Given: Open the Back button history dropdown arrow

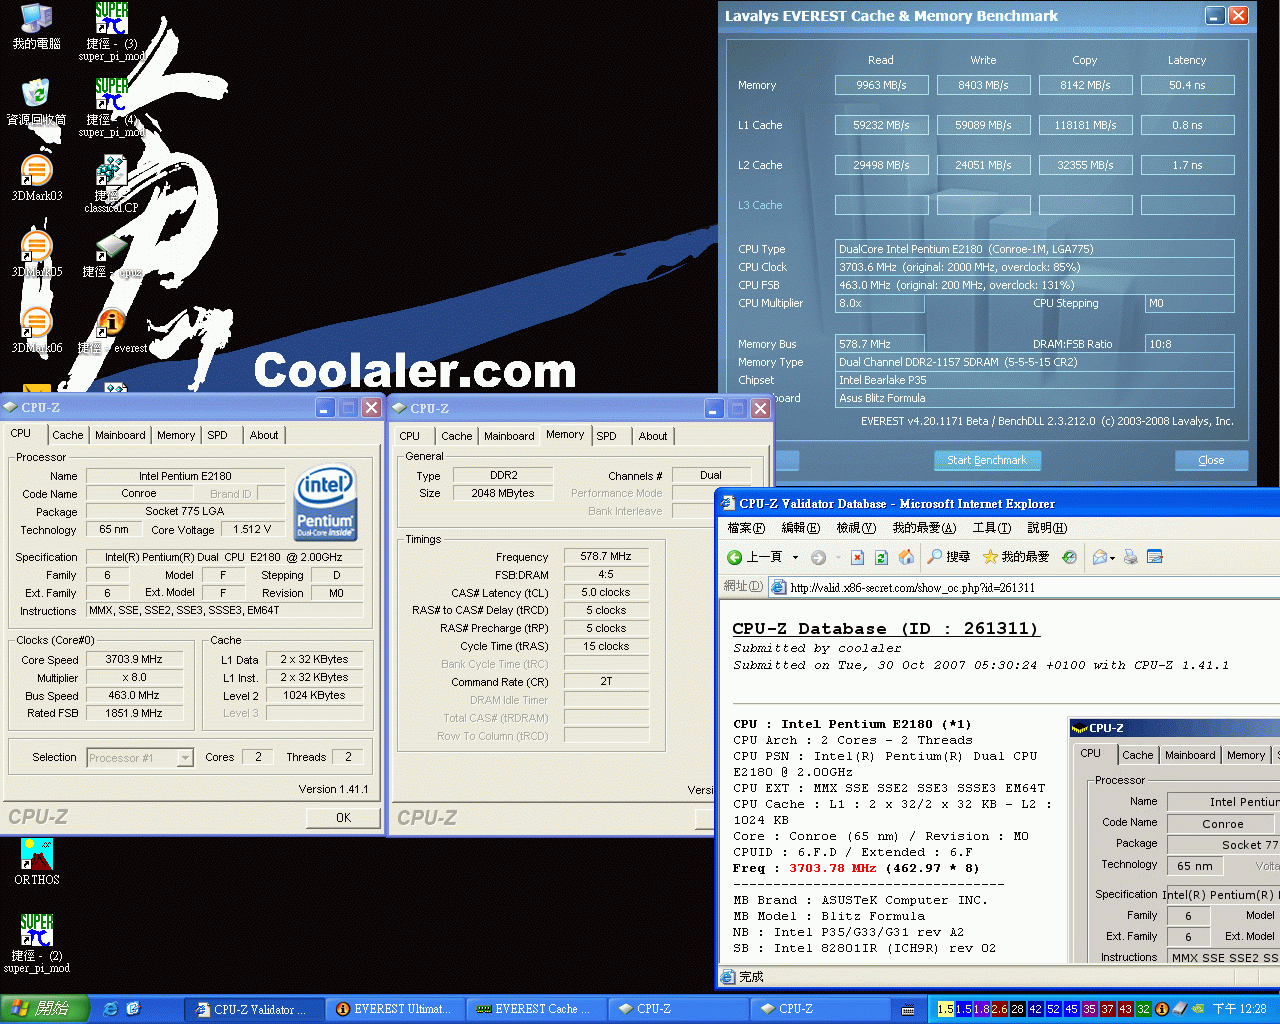Looking at the screenshot, I should [795, 557].
